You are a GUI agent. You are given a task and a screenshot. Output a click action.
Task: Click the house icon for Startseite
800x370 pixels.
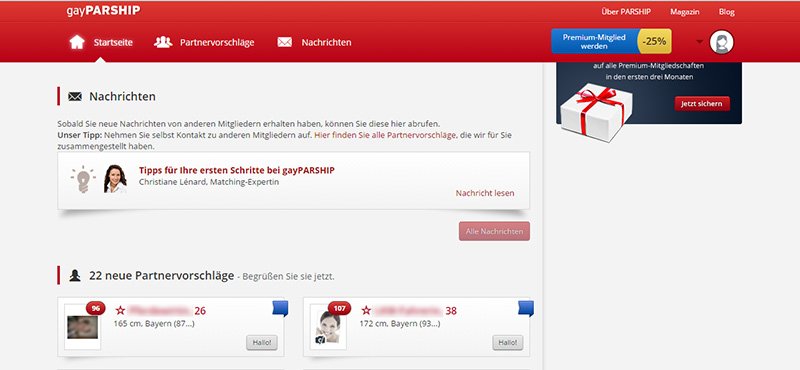coord(77,42)
